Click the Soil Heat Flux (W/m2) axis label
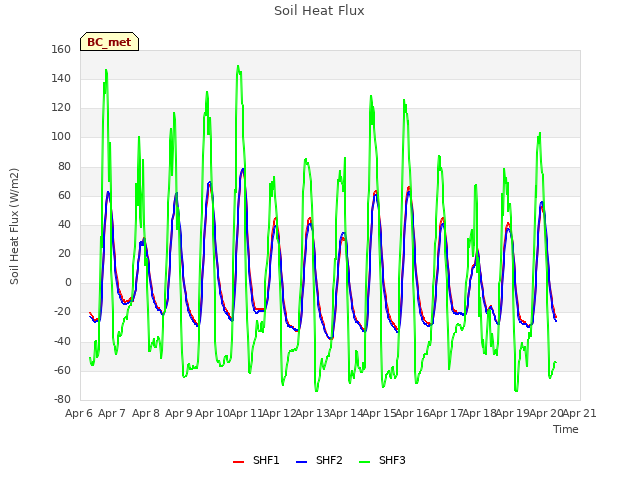Viewport: 640px width, 480px height. (14, 226)
